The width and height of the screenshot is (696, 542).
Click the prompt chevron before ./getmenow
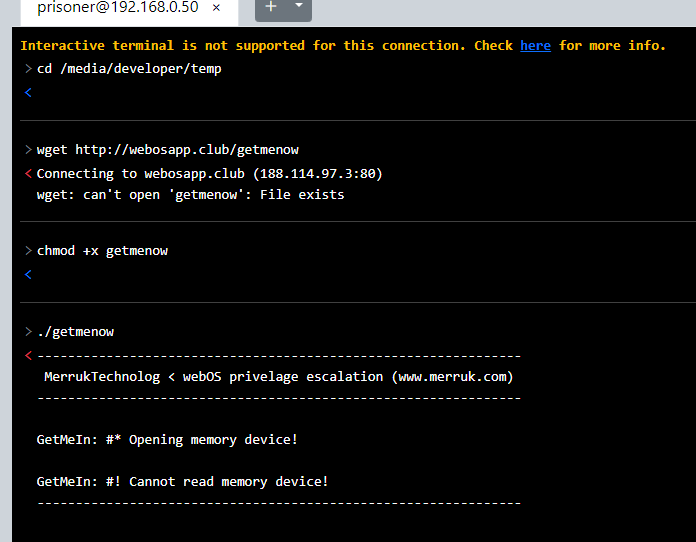point(28,332)
